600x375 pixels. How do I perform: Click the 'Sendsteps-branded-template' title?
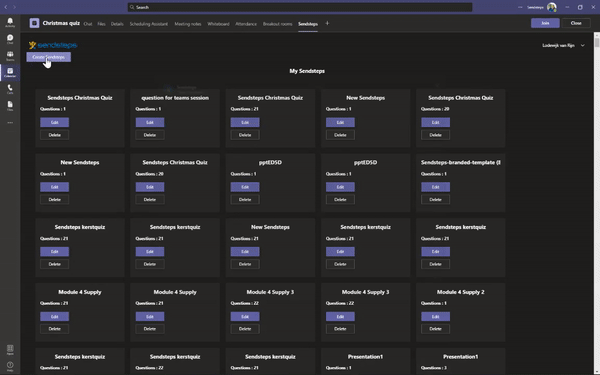461,162
